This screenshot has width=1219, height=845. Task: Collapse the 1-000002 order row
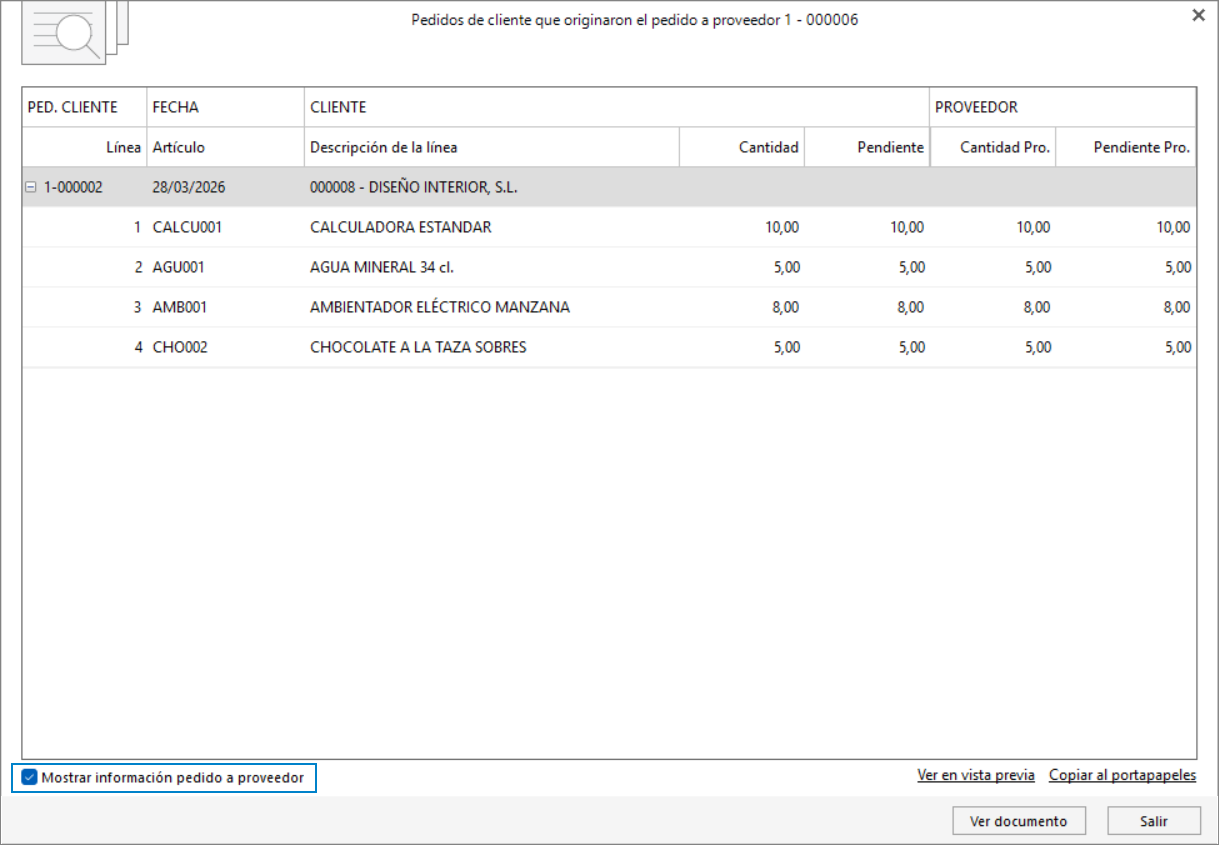31,187
